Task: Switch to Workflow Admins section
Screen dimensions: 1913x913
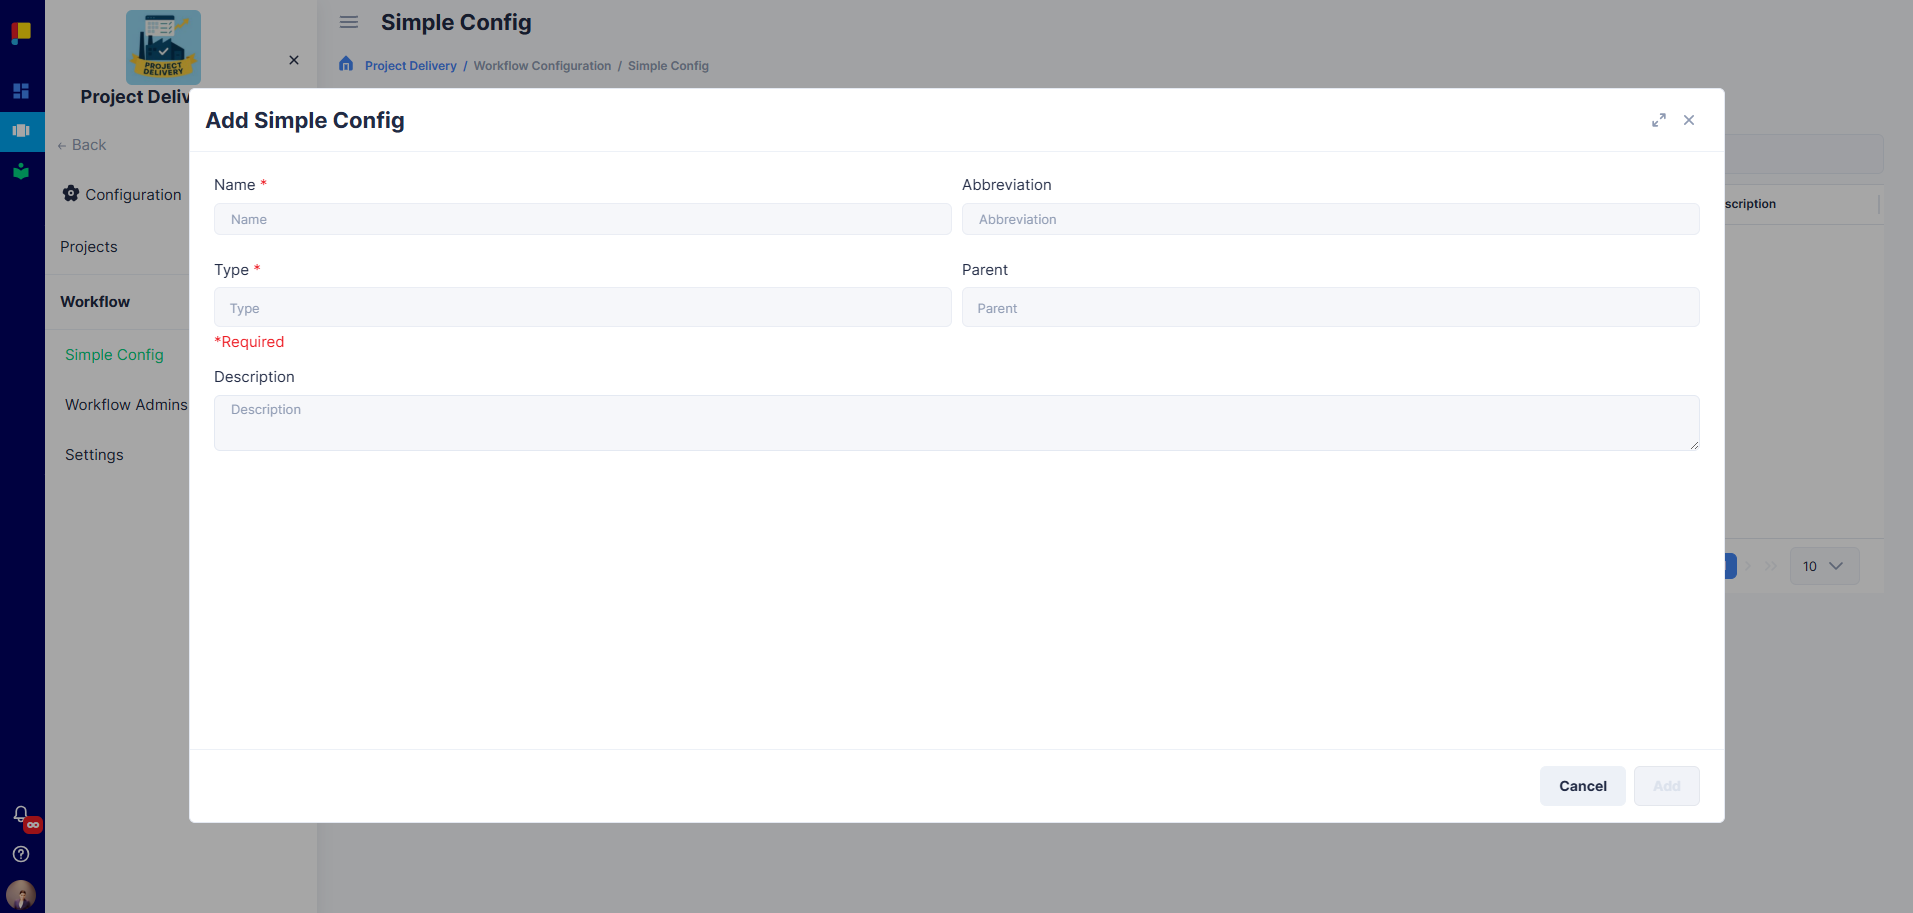Action: [x=126, y=404]
